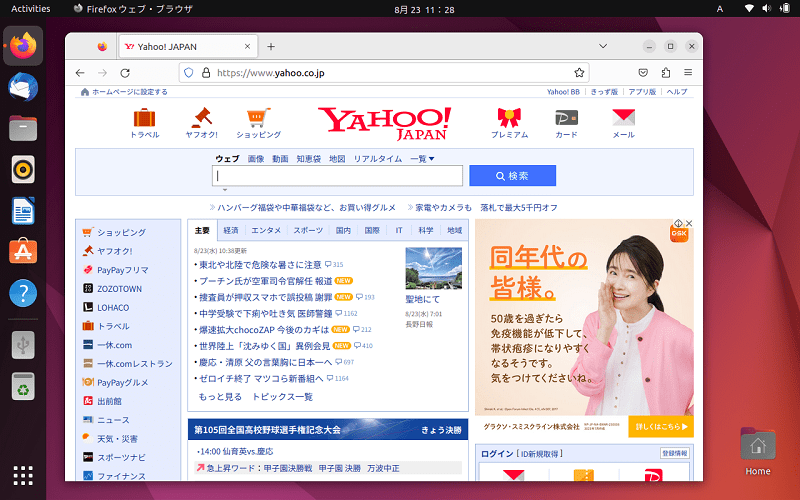Open the Firefox hamburger menu
Screen dimensions: 800x500
[x=688, y=73]
